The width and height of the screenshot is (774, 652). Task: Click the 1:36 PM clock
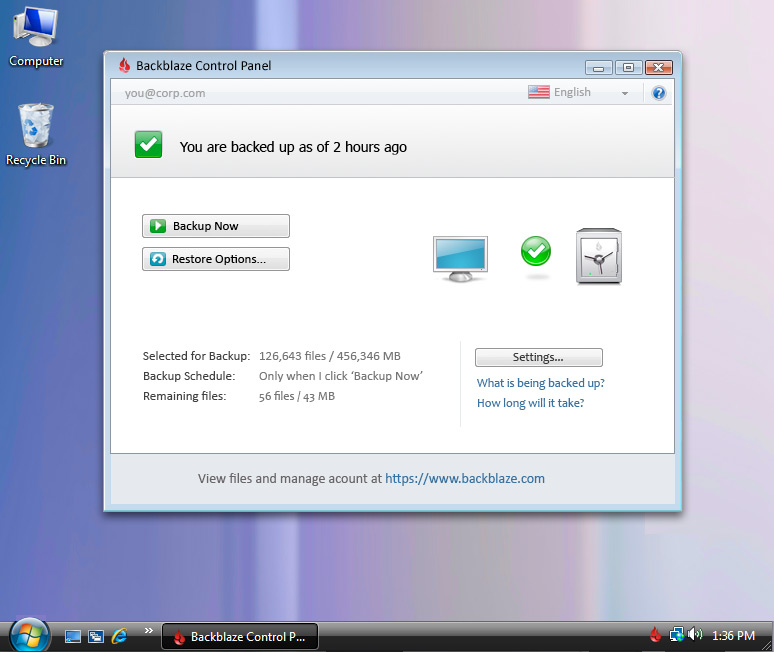point(733,636)
